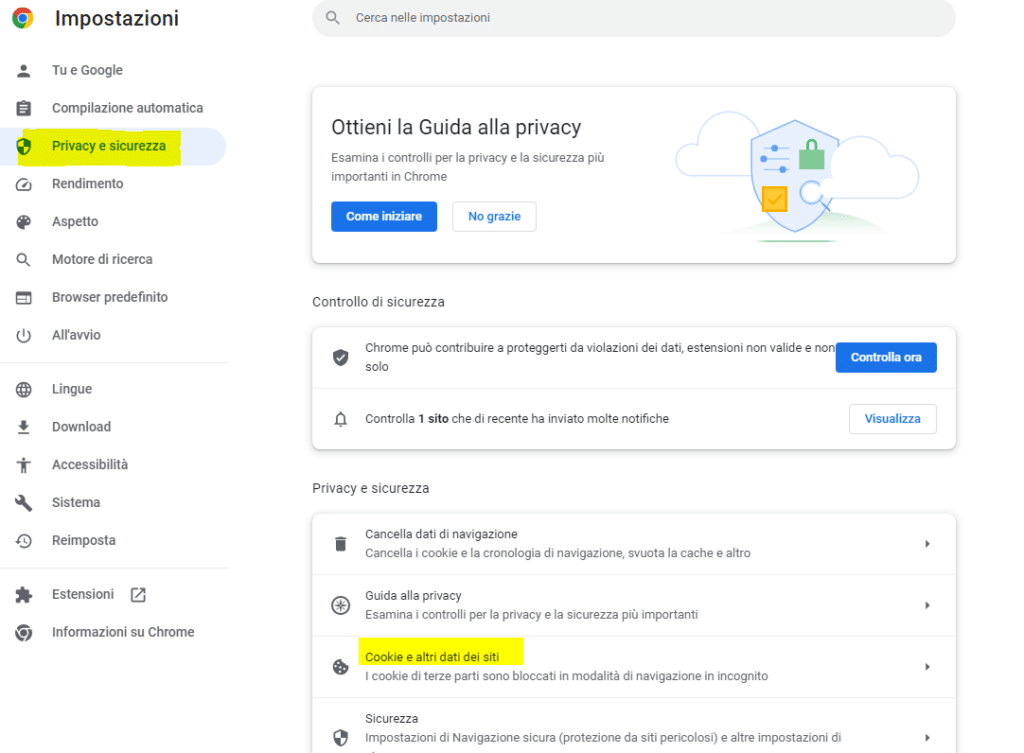This screenshot has height=753, width=1024.
Task: Open Cancella dati di navigazione
Action: coord(634,544)
